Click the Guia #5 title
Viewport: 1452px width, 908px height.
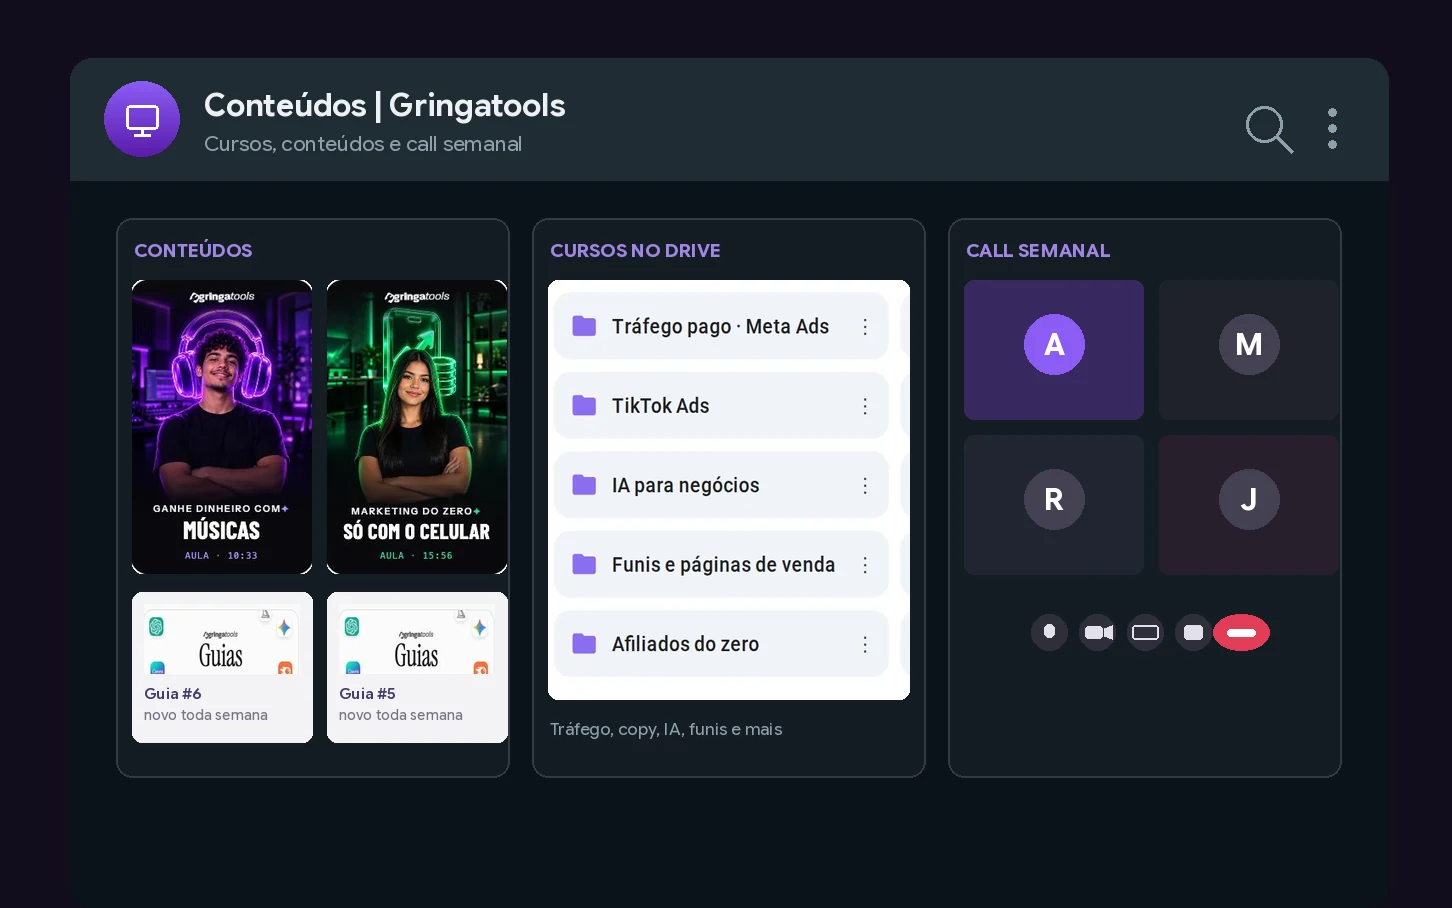(367, 693)
